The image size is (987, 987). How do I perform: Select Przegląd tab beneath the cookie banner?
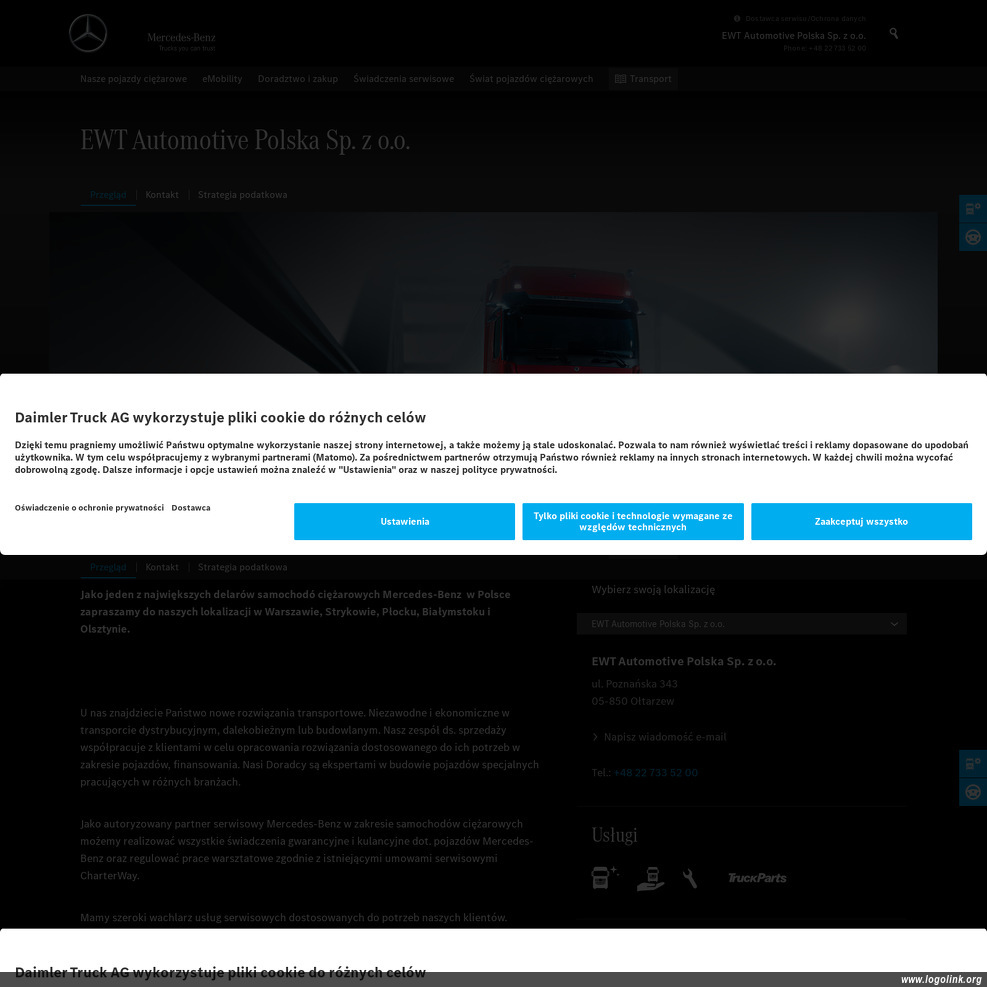click(108, 567)
